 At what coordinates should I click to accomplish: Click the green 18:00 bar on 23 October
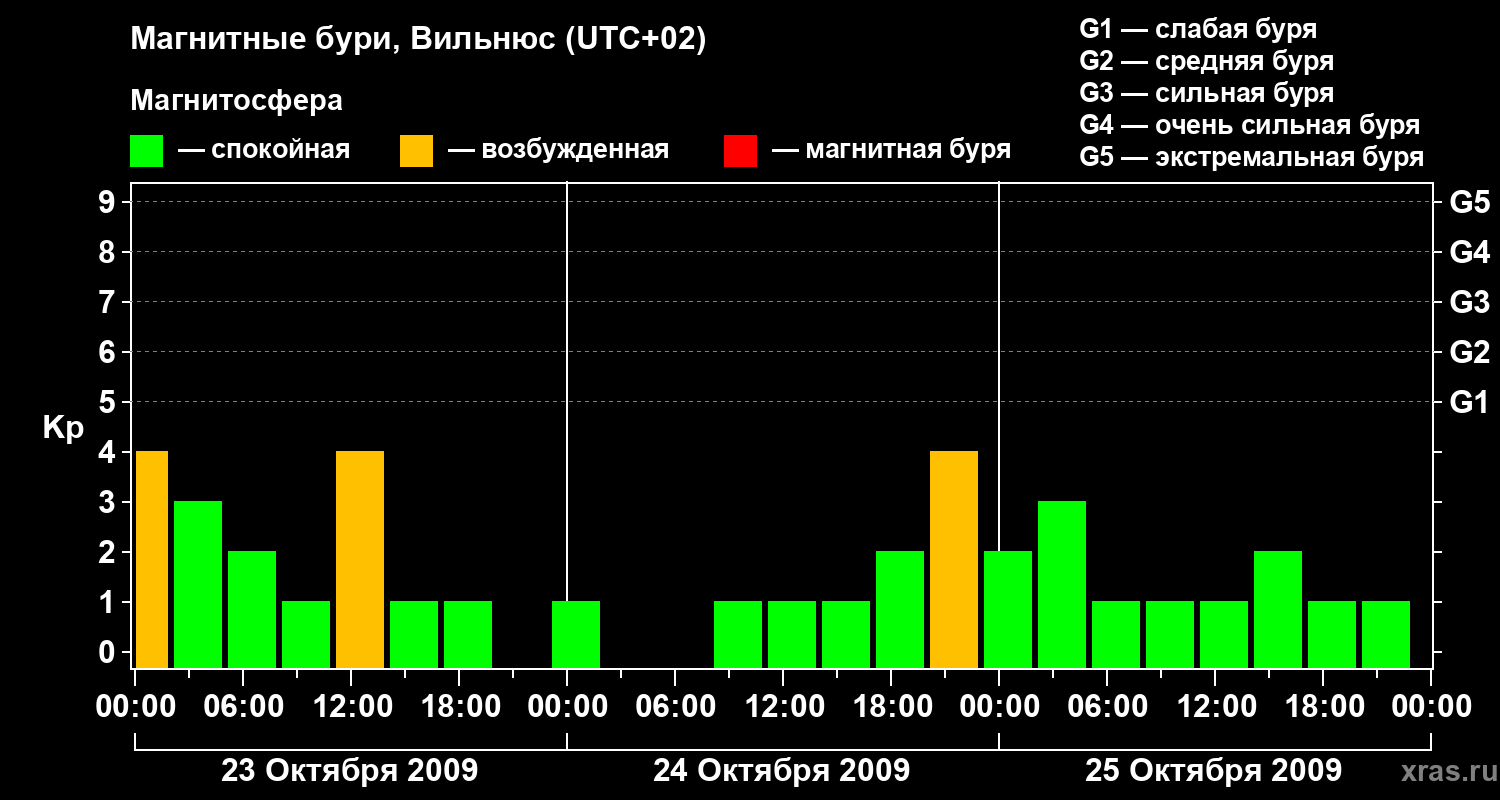point(468,635)
